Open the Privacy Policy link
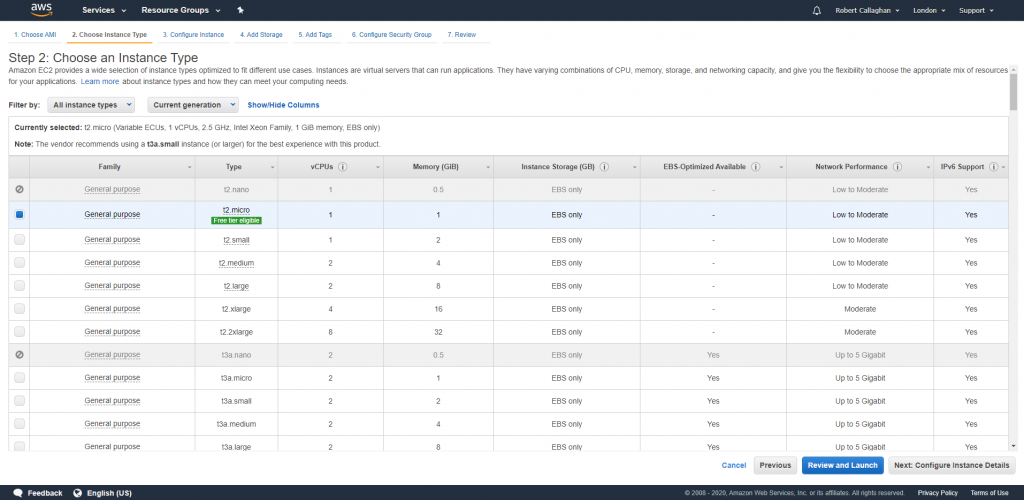 pyautogui.click(x=937, y=493)
